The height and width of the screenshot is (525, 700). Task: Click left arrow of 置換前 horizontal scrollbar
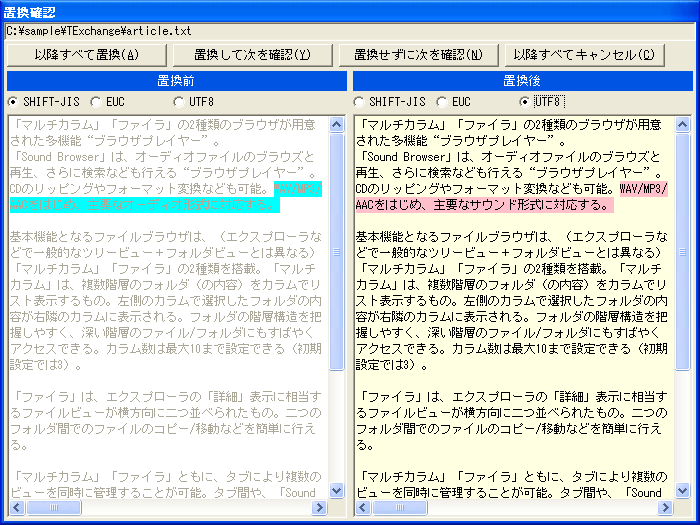(17, 508)
